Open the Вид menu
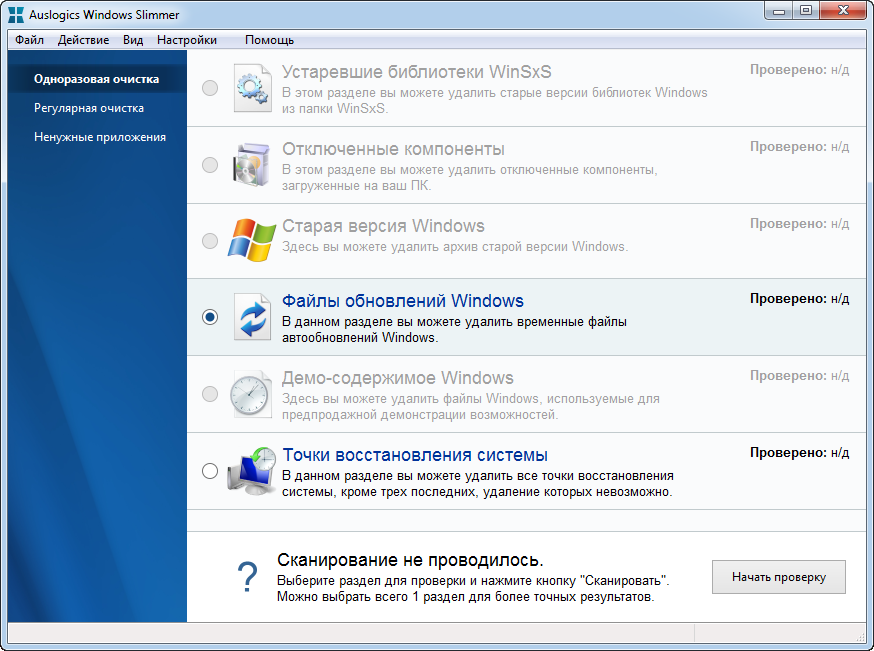874x651 pixels. tap(133, 40)
